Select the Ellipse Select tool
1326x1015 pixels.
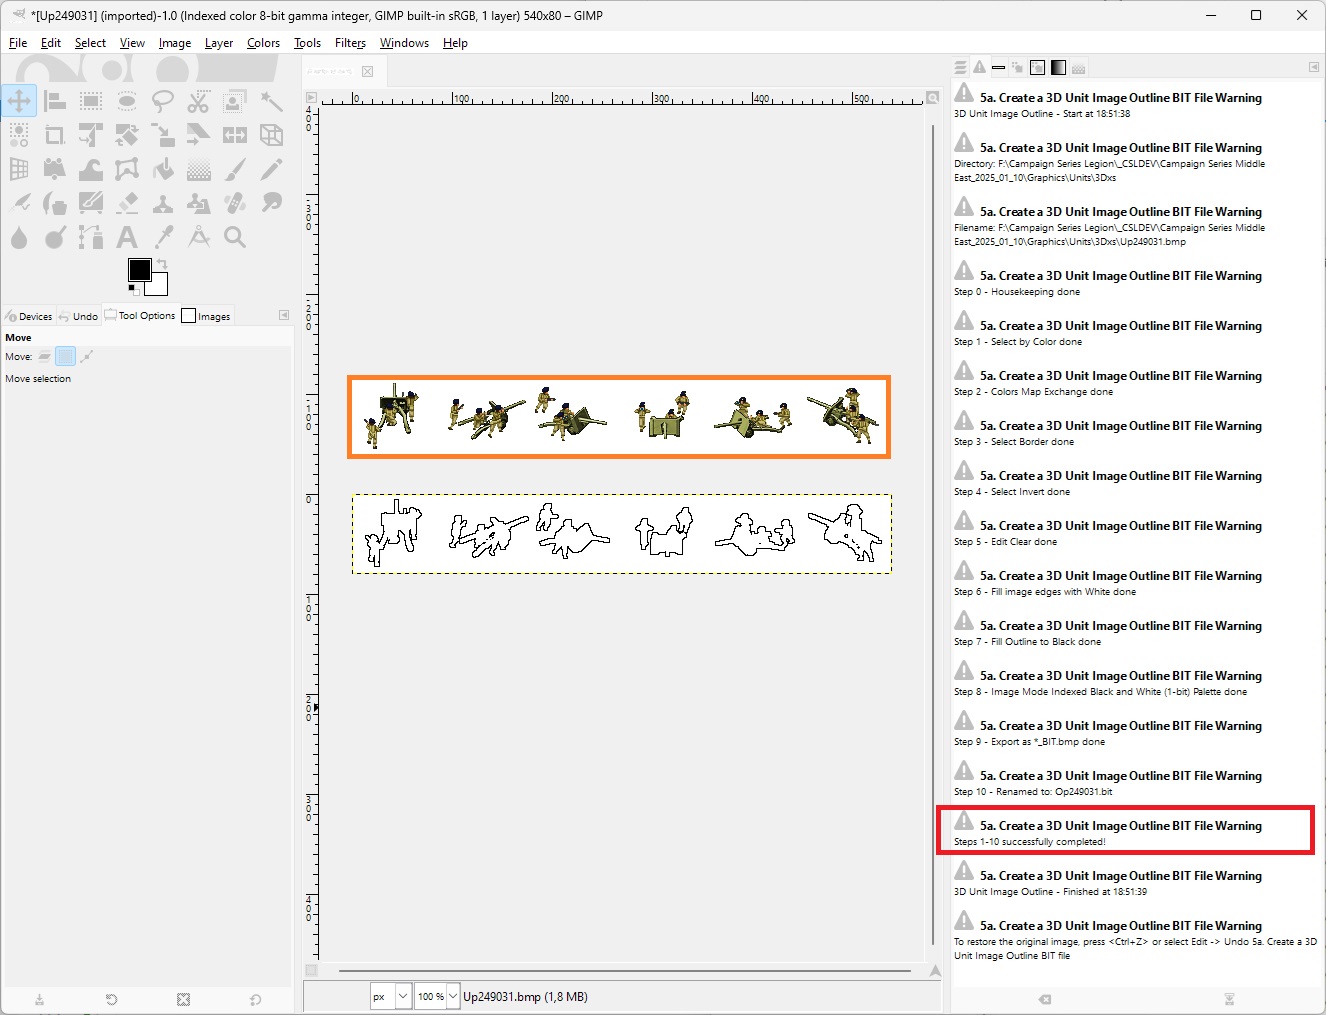[x=127, y=101]
